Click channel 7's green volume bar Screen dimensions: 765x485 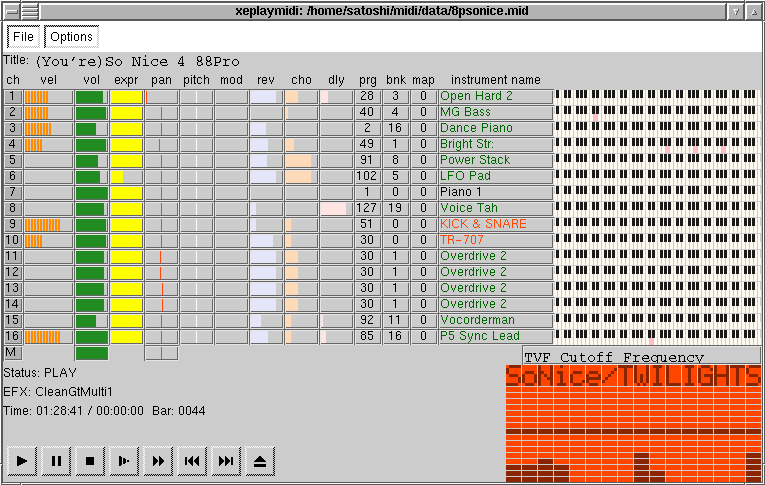(x=91, y=192)
